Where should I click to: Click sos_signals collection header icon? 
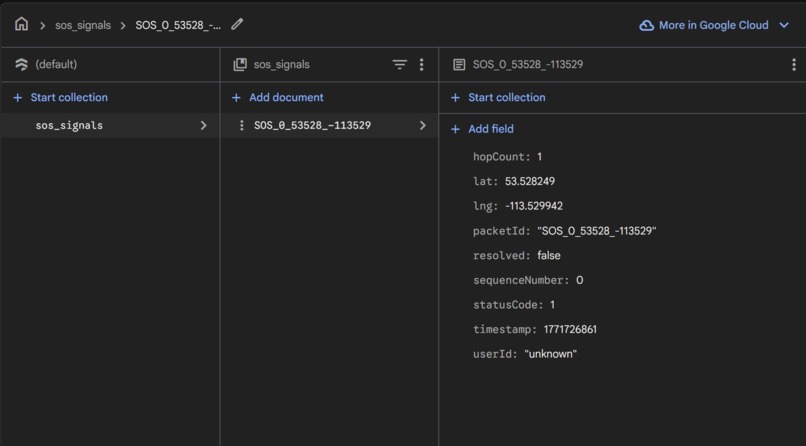240,64
